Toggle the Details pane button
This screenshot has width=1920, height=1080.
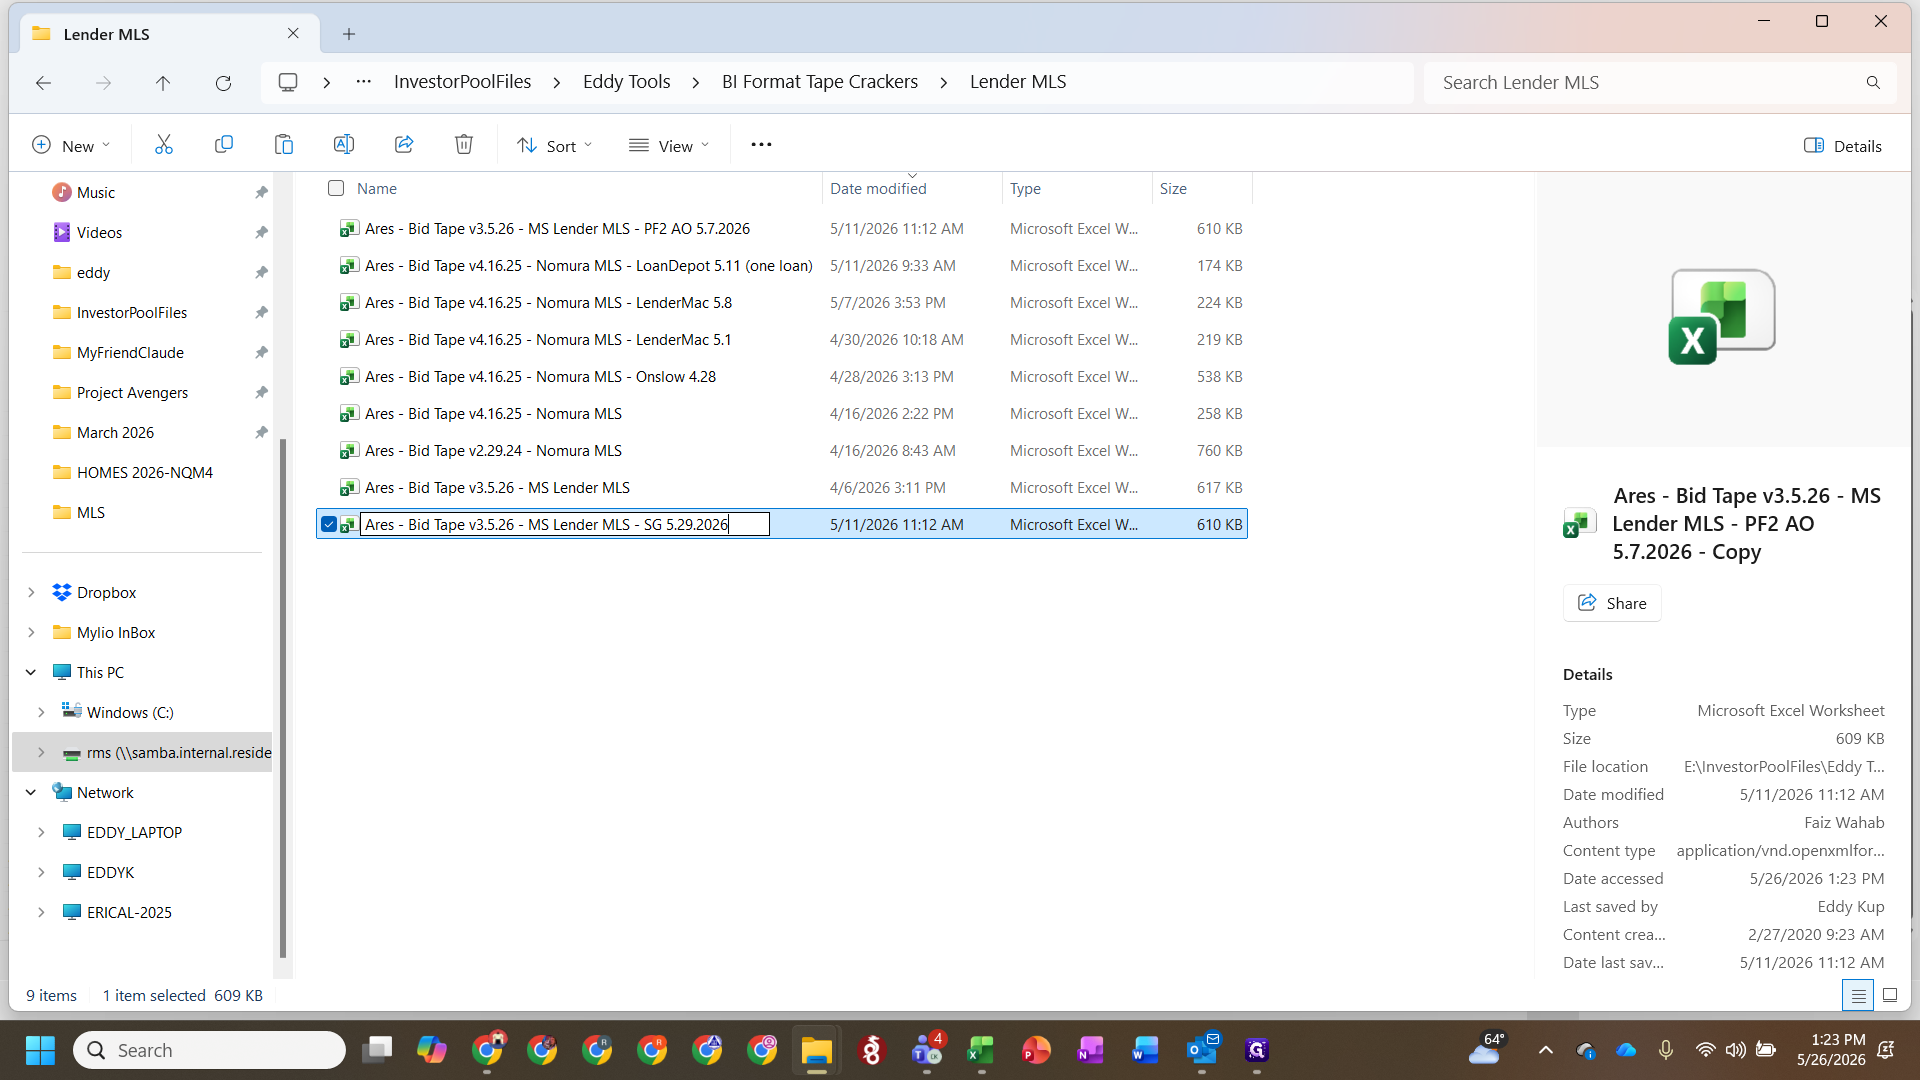[x=1843, y=146]
